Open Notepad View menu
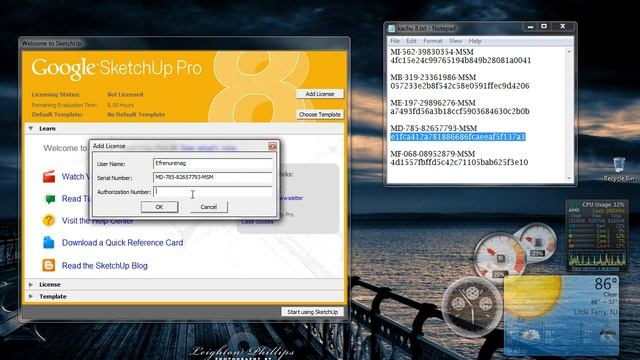Image resolution: width=640 pixels, height=360 pixels. tap(456, 41)
